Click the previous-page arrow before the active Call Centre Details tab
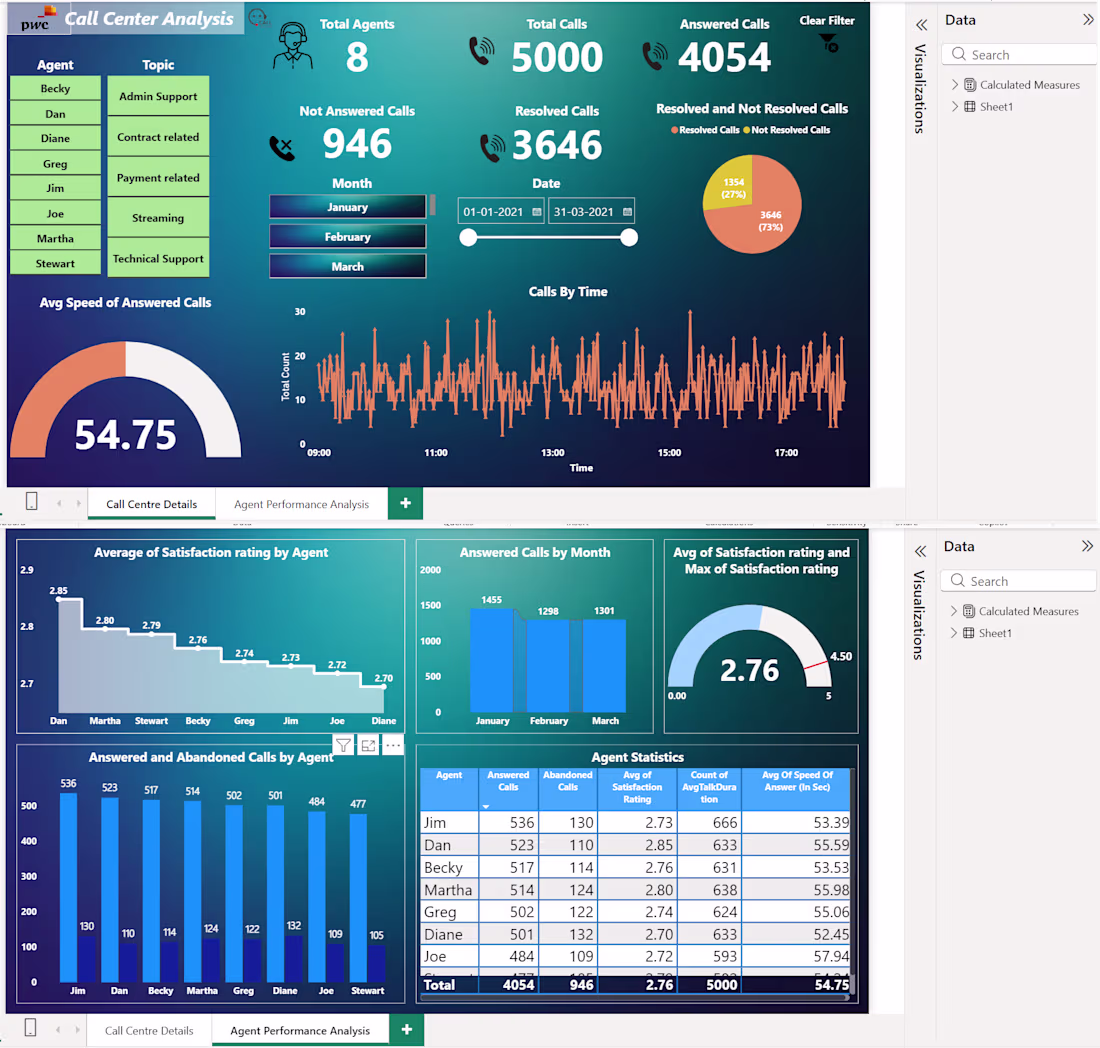 (x=59, y=503)
